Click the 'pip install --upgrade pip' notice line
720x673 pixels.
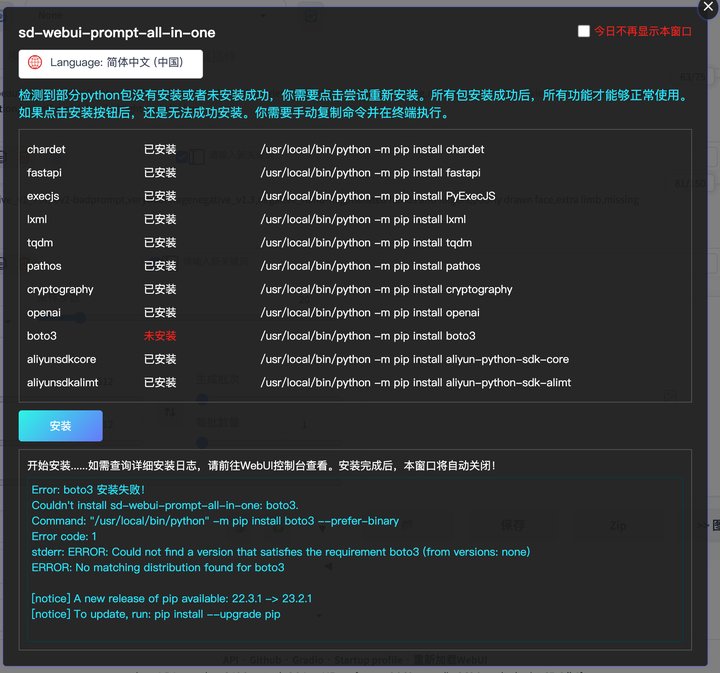pos(156,614)
